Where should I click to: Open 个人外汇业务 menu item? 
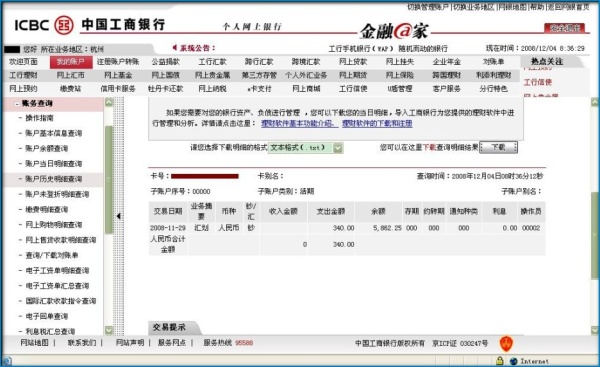306,75
